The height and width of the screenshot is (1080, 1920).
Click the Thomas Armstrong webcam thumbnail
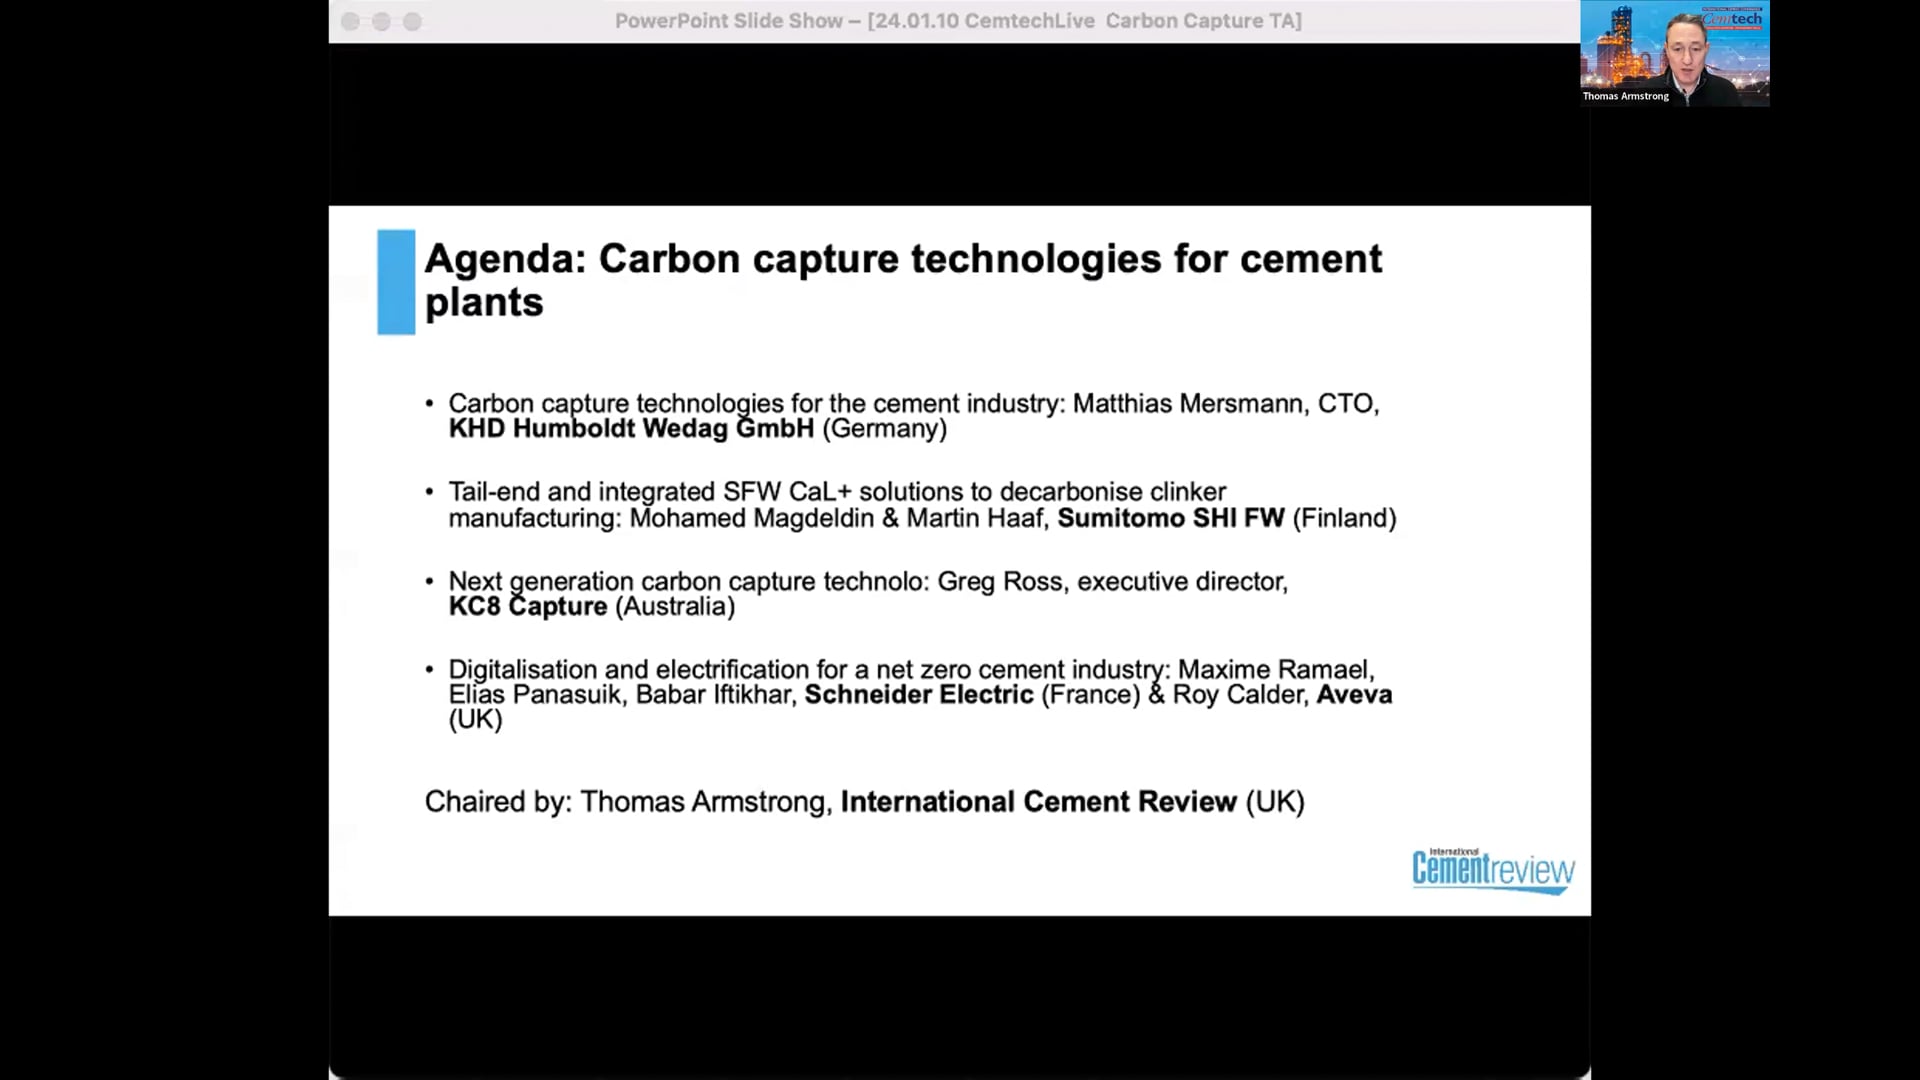pyautogui.click(x=1675, y=53)
